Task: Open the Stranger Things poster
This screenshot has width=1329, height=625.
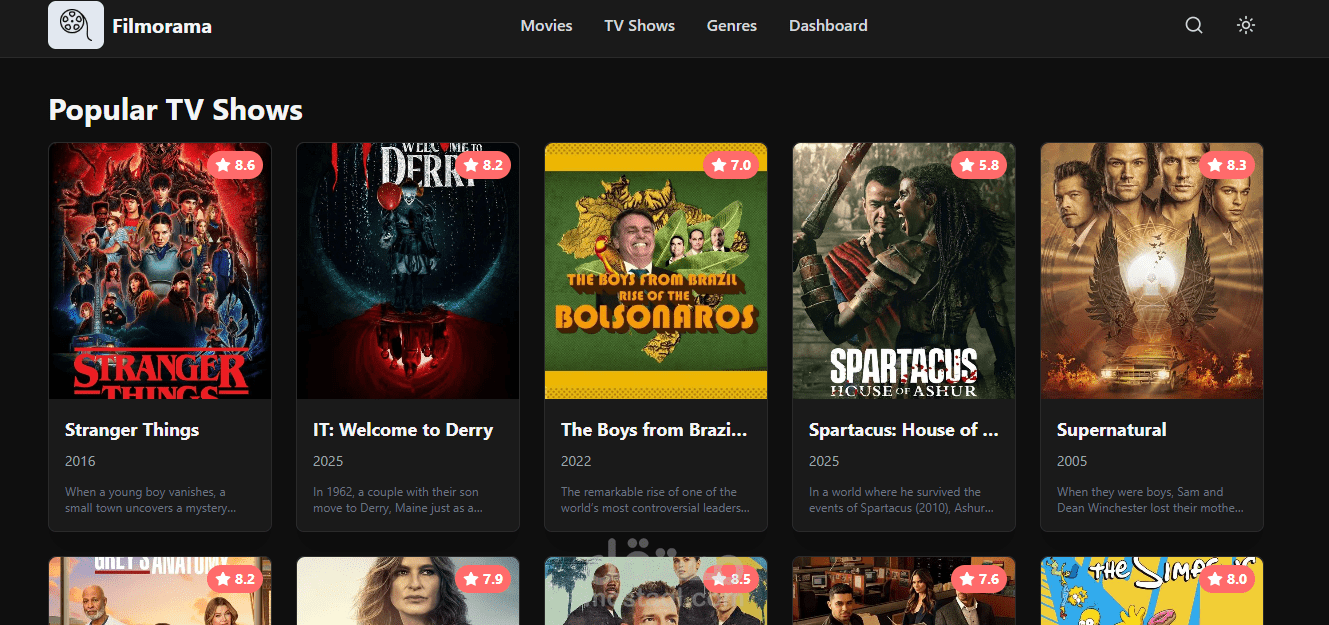Action: pos(160,271)
